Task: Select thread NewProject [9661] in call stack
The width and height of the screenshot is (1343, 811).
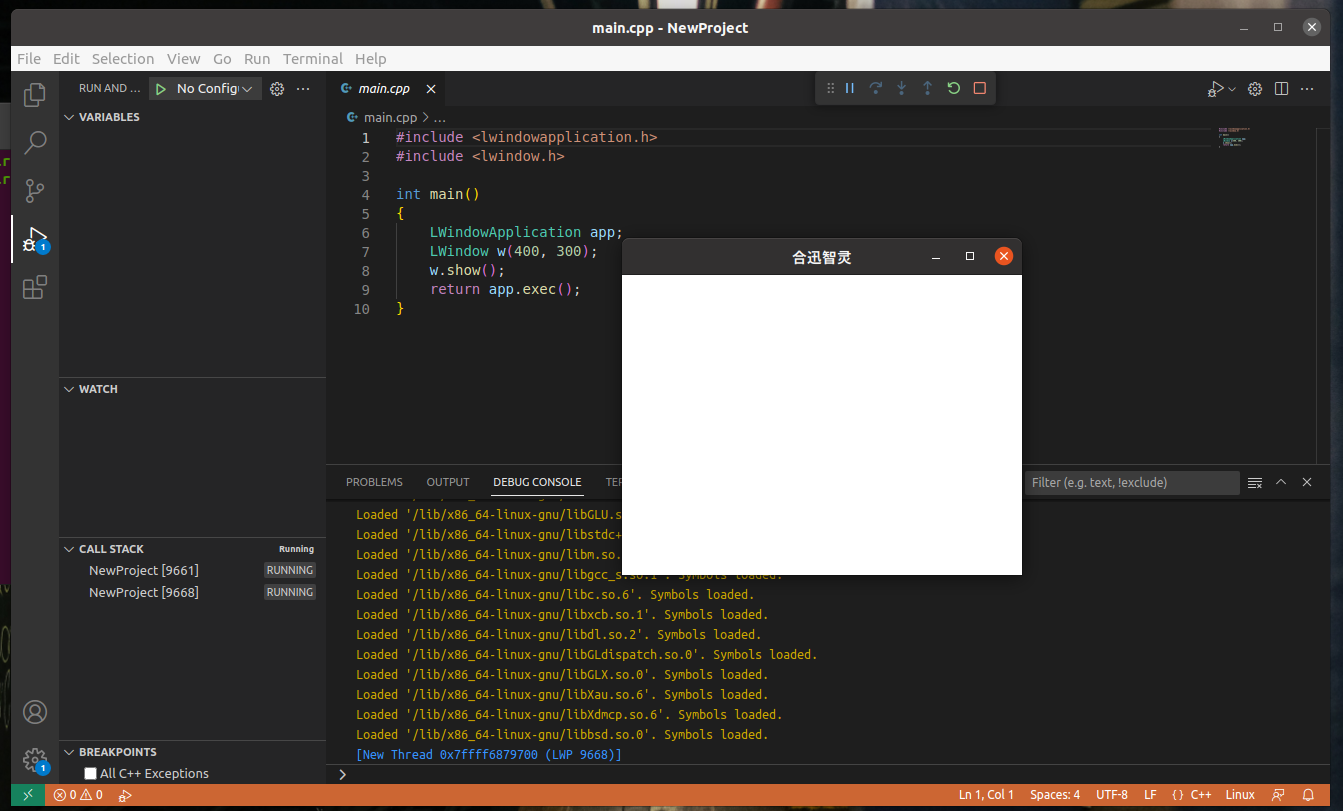Action: click(x=193, y=570)
